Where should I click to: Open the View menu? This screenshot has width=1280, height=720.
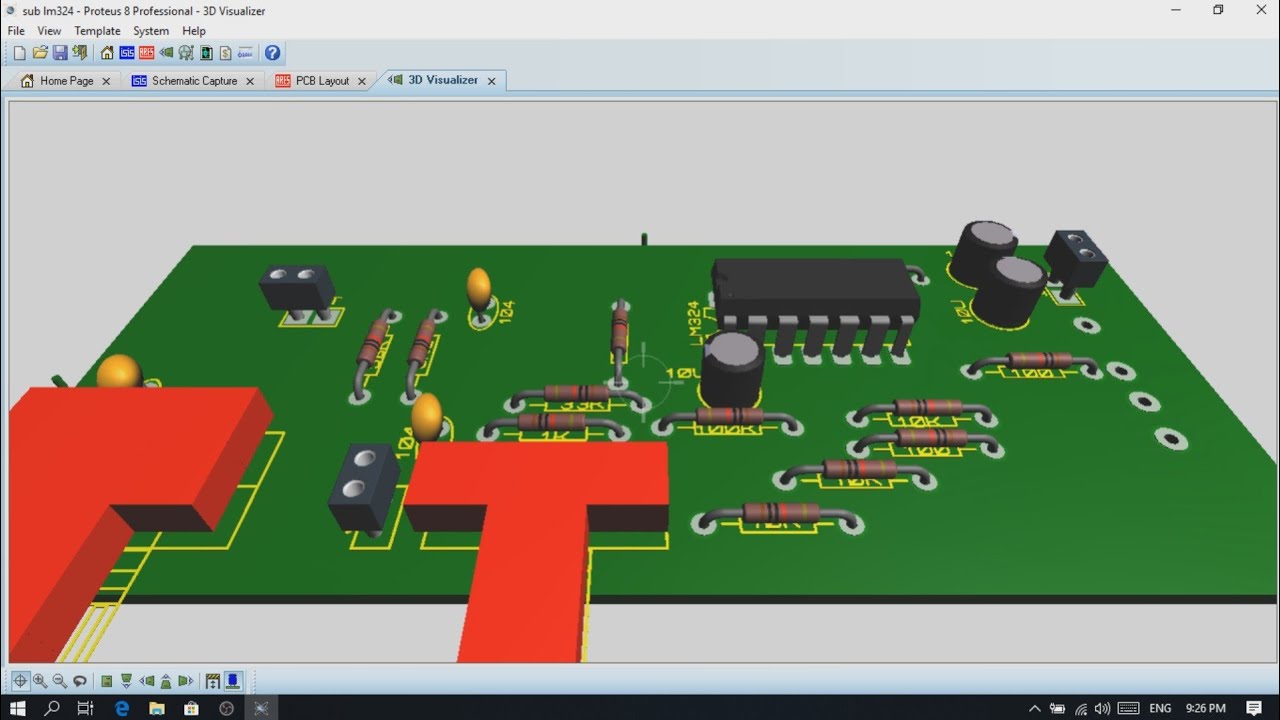tap(49, 31)
